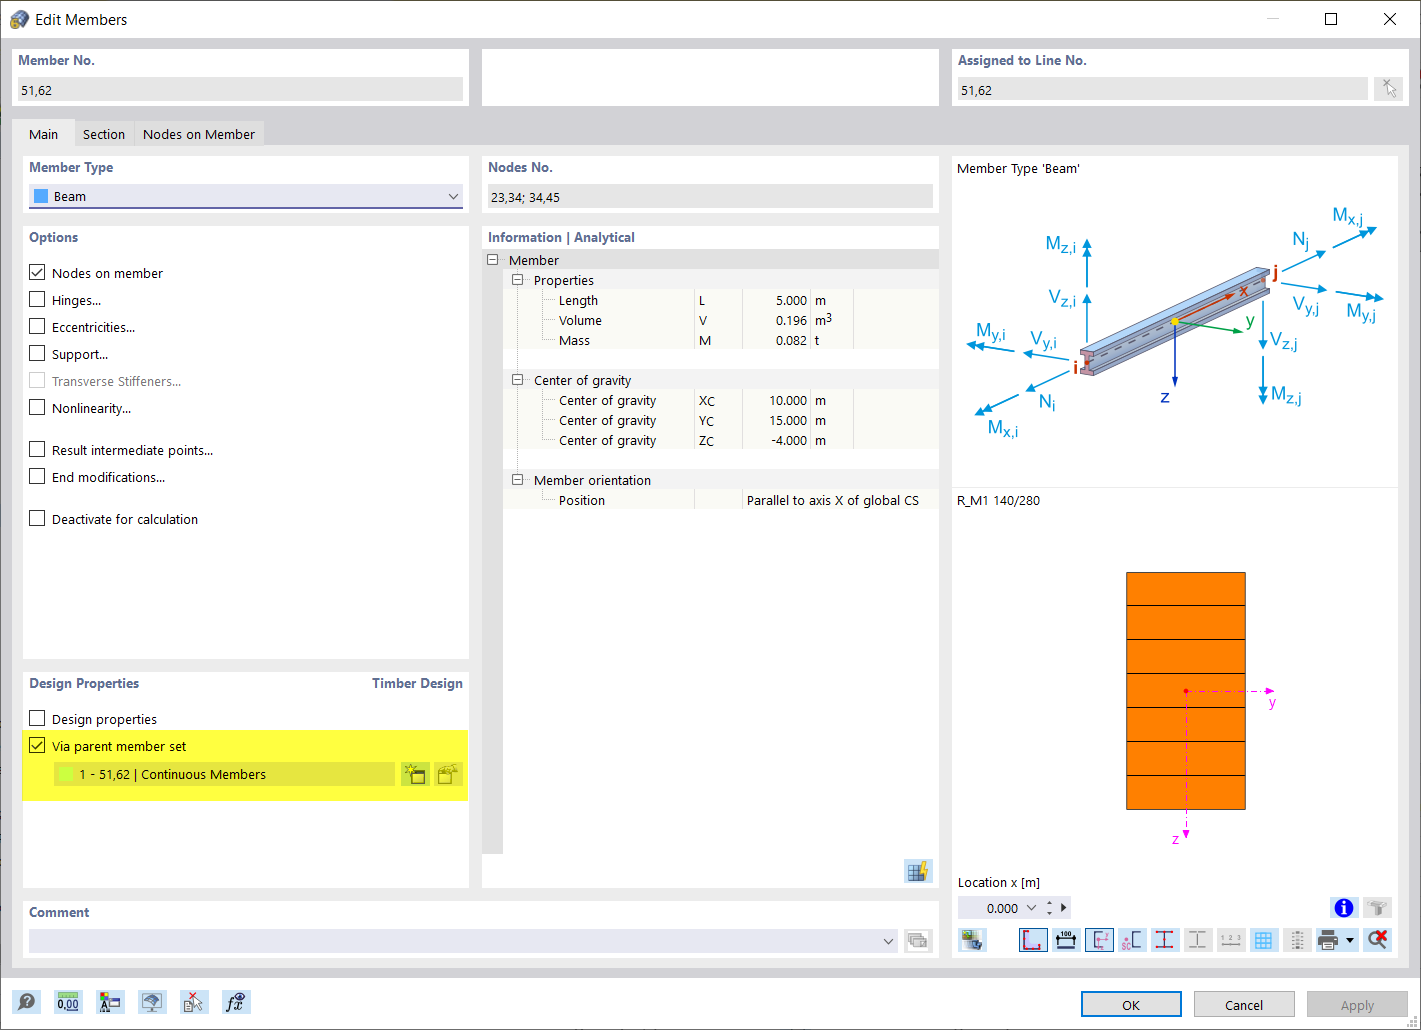
Task: Open the printer options dropdown arrow
Action: coord(1350,940)
